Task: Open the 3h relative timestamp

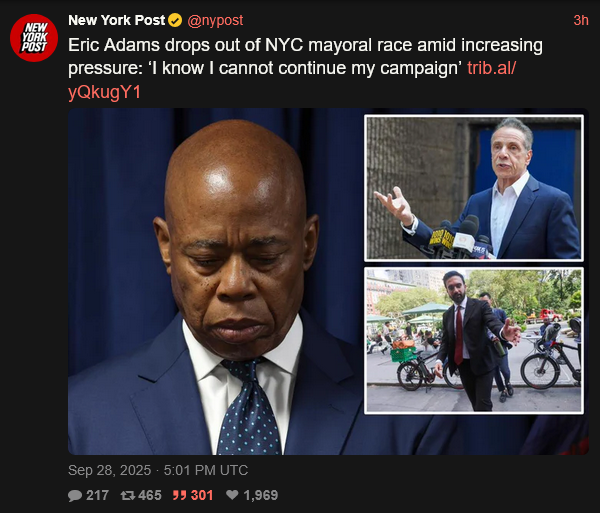Action: click(580, 20)
